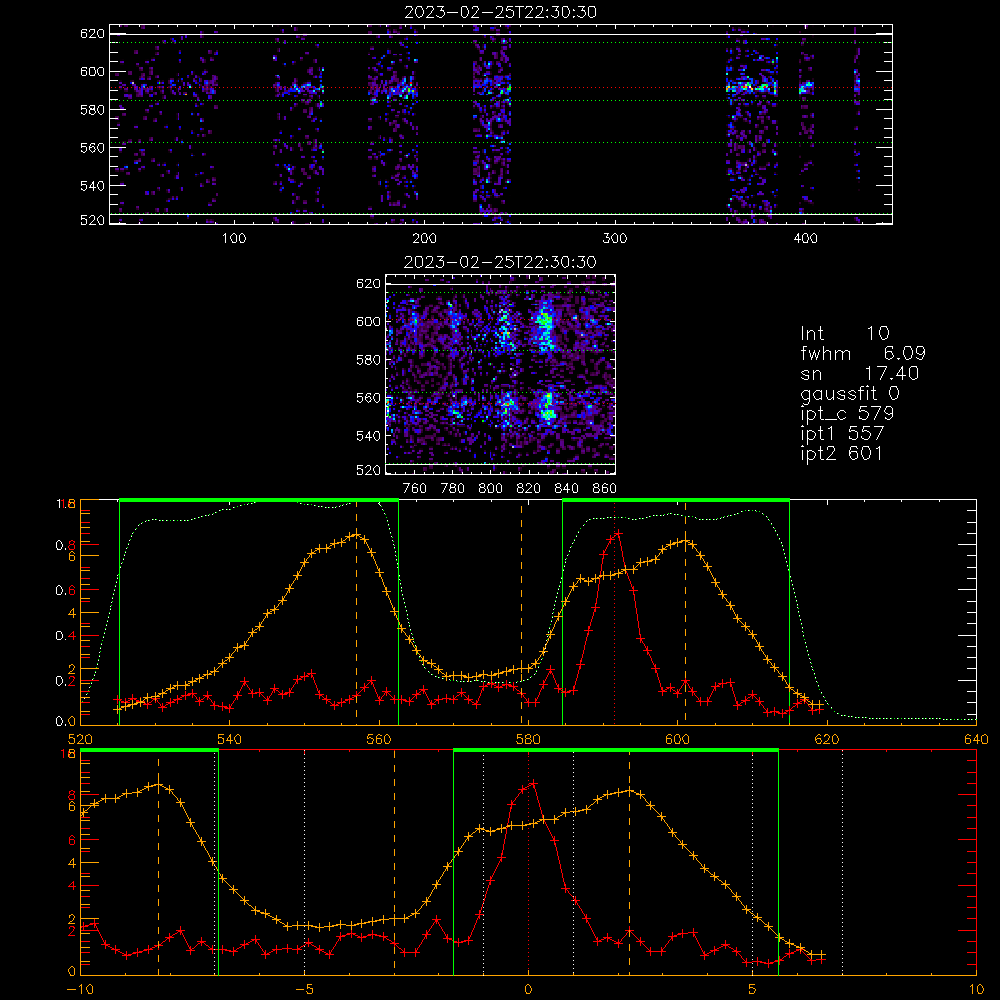Click the small bright spot near x=400 in the top spectrogram
The width and height of the screenshot is (1000, 1000).
[807, 87]
